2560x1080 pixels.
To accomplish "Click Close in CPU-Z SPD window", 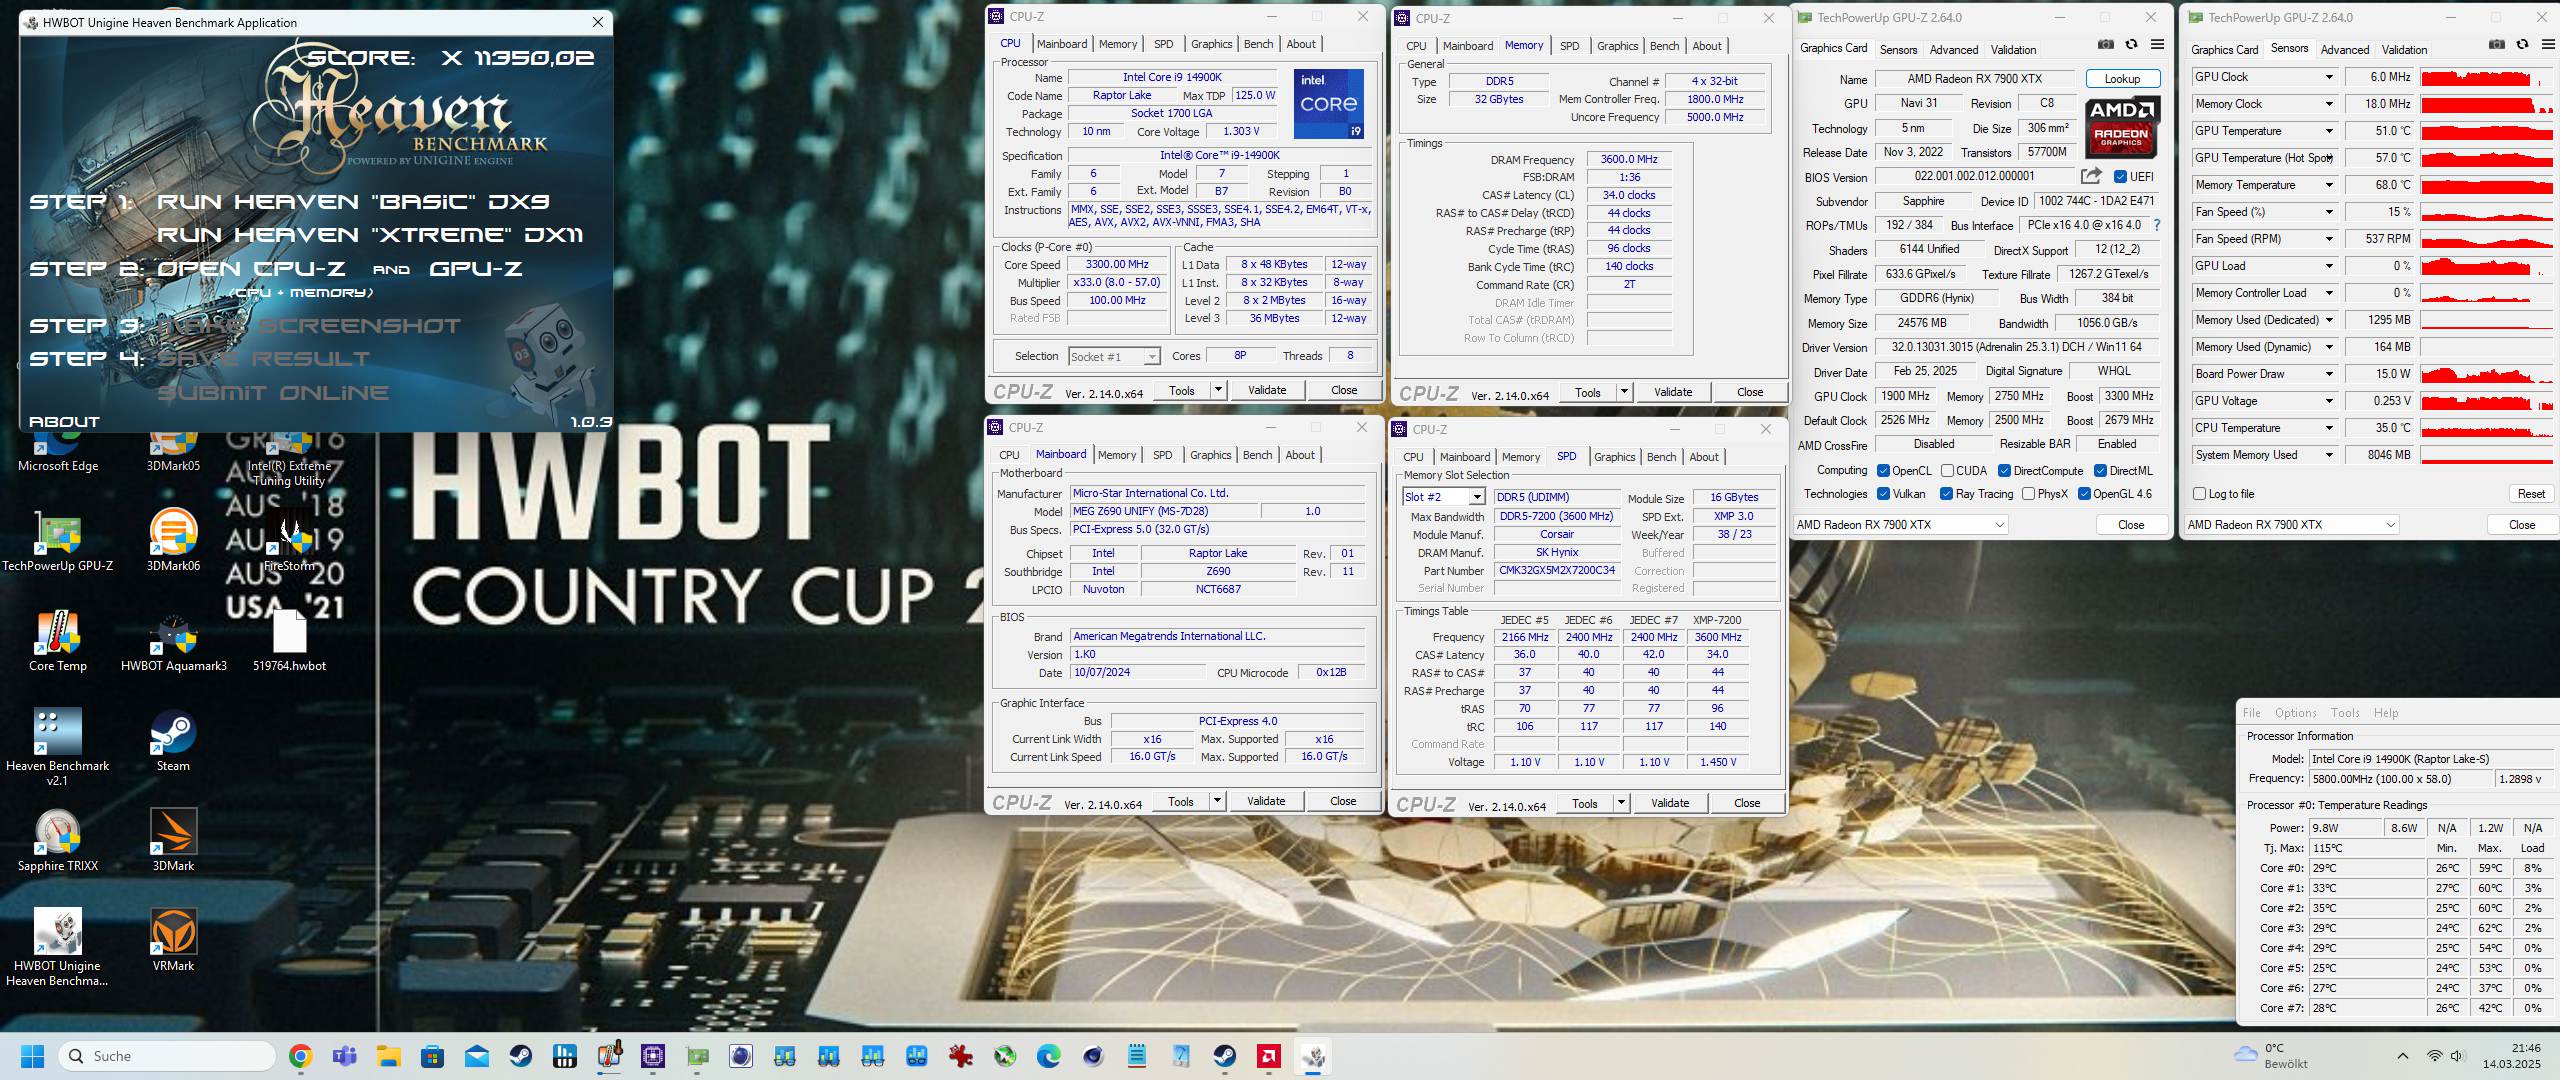I will (1746, 803).
